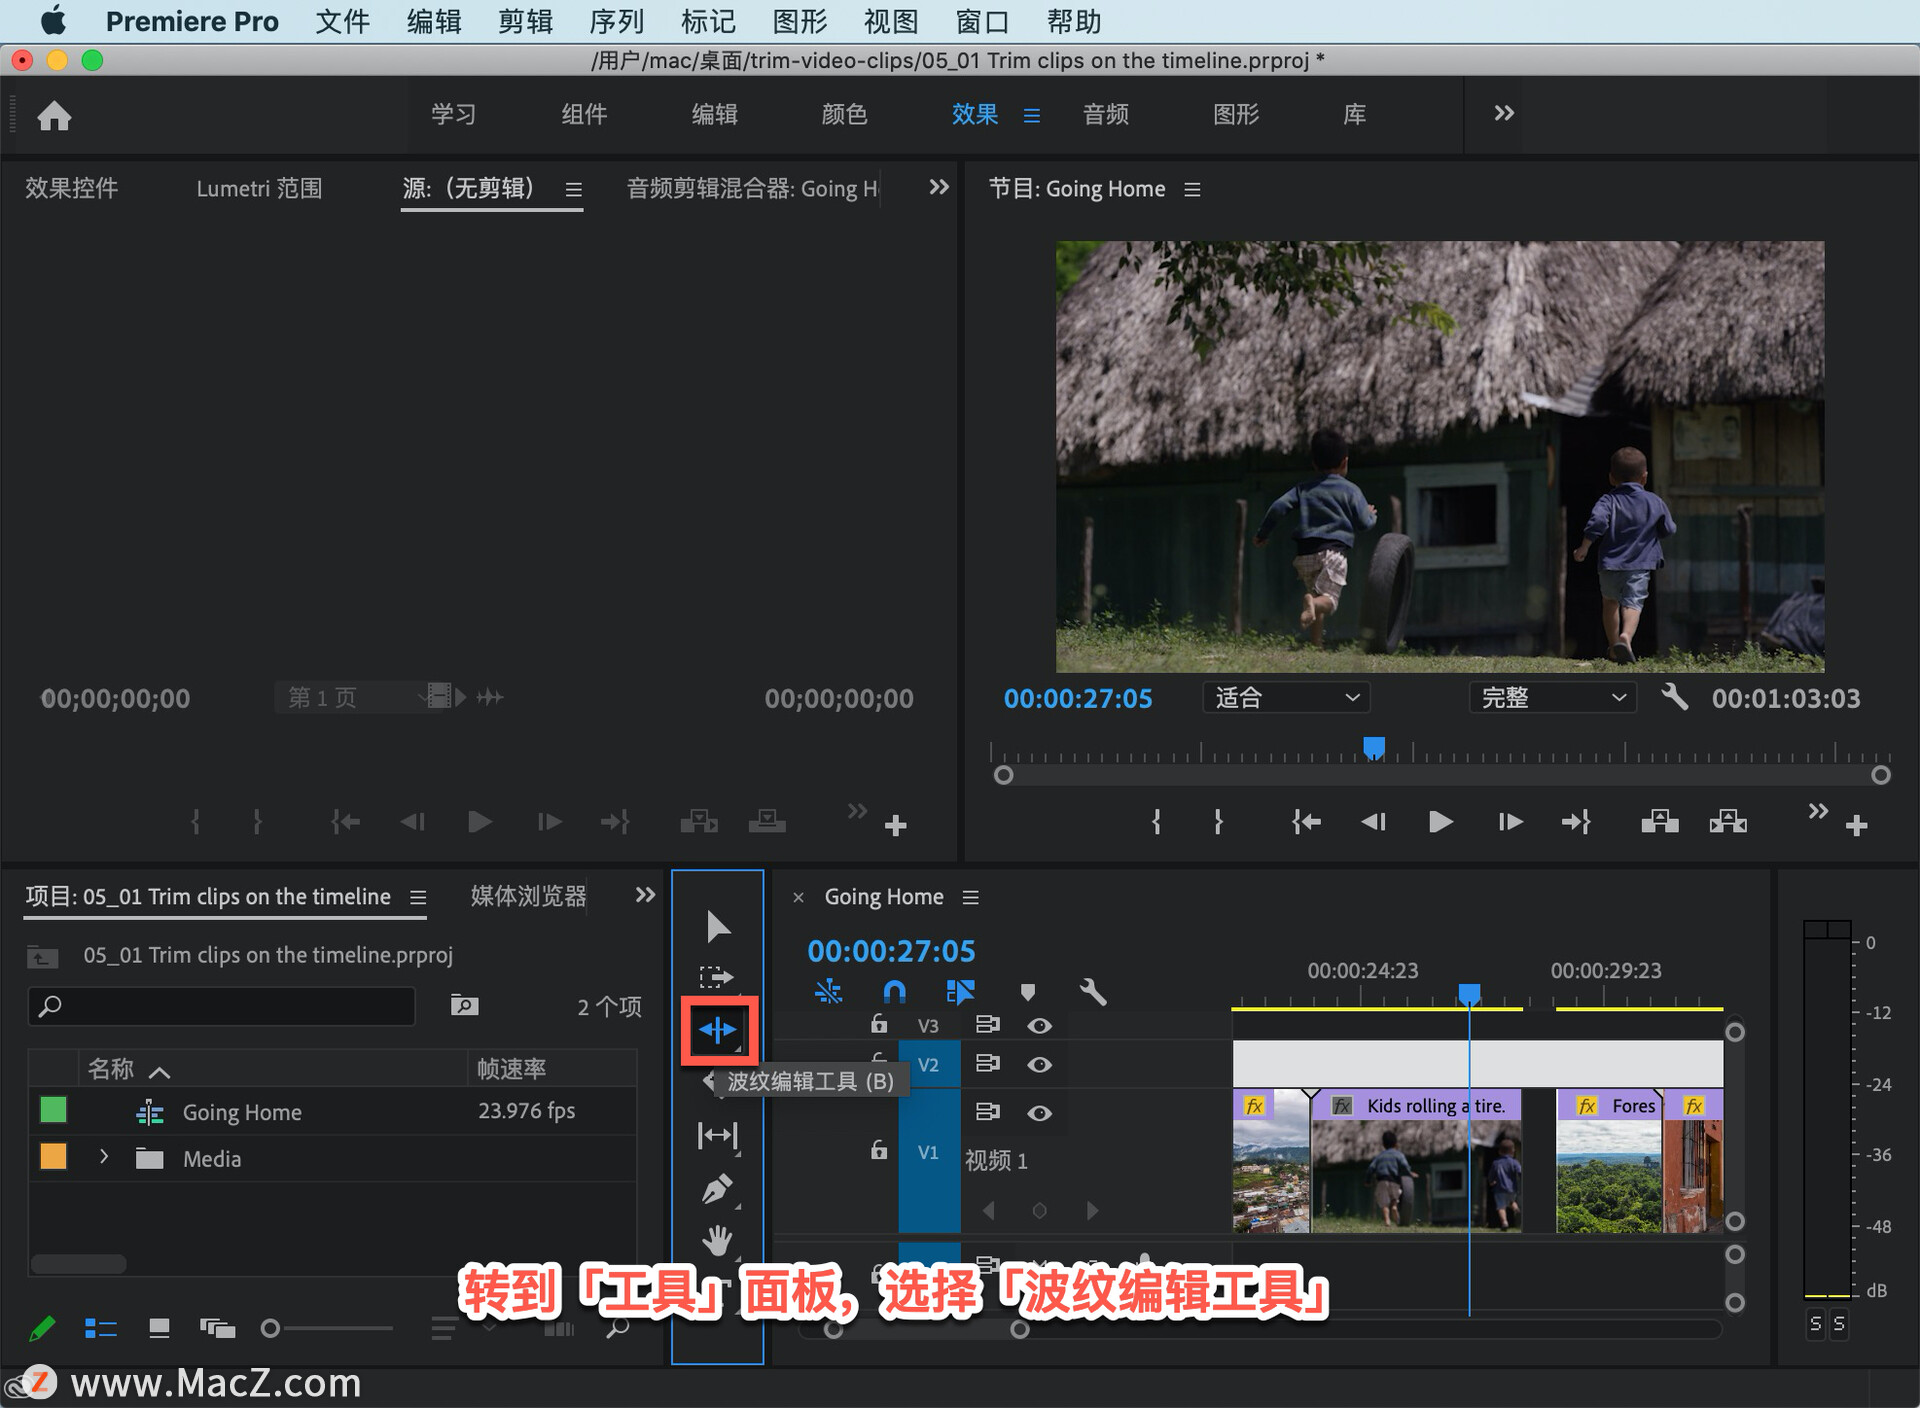Toggle V3 track output eye

pyautogui.click(x=1039, y=1025)
